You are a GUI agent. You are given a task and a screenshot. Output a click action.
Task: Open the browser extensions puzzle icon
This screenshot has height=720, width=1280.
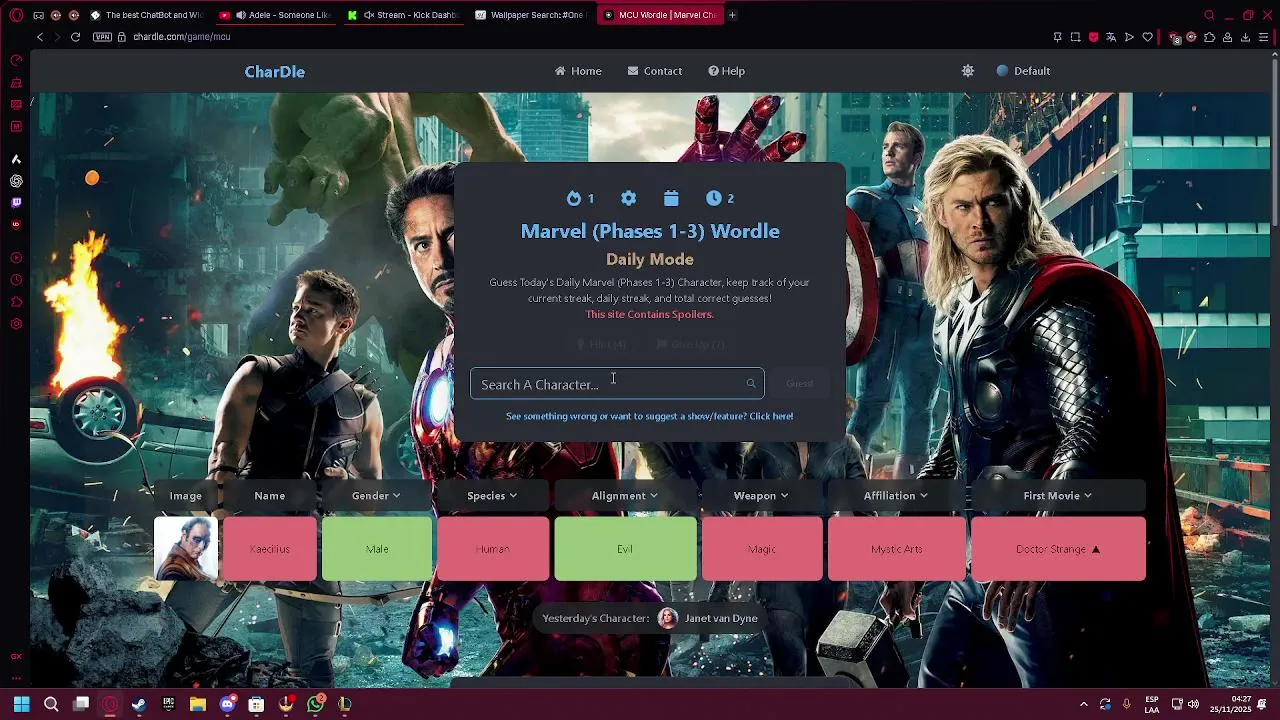click(1209, 37)
